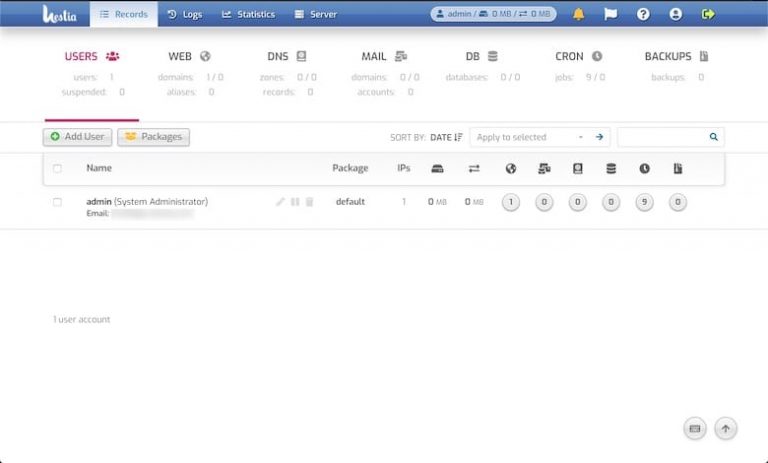The image size is (768, 463).
Task: Click the '1 user account' footer text
Action: tap(82, 319)
